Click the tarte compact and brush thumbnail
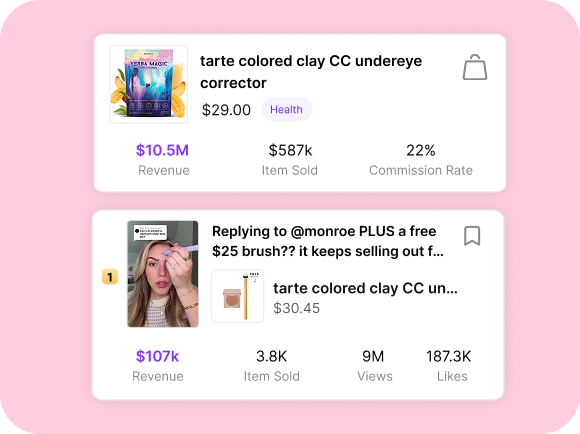580x434 pixels. click(x=237, y=296)
